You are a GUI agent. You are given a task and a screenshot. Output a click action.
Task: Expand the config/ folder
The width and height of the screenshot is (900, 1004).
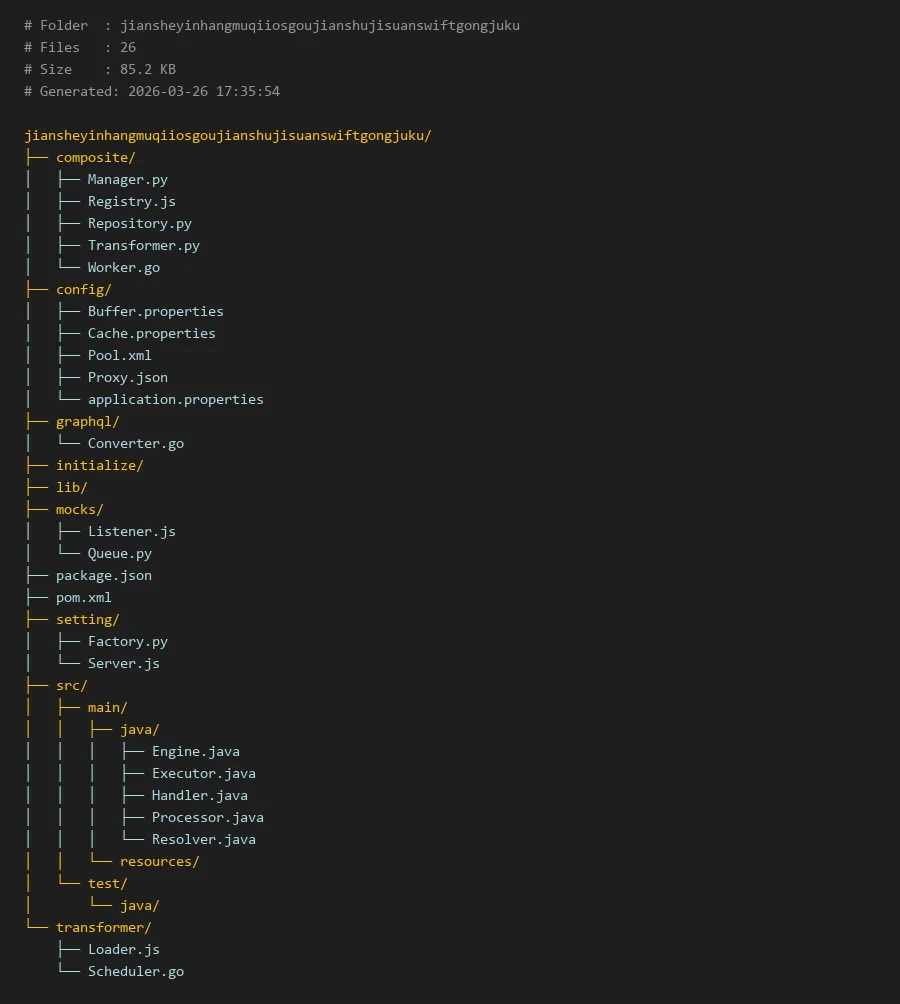point(83,289)
